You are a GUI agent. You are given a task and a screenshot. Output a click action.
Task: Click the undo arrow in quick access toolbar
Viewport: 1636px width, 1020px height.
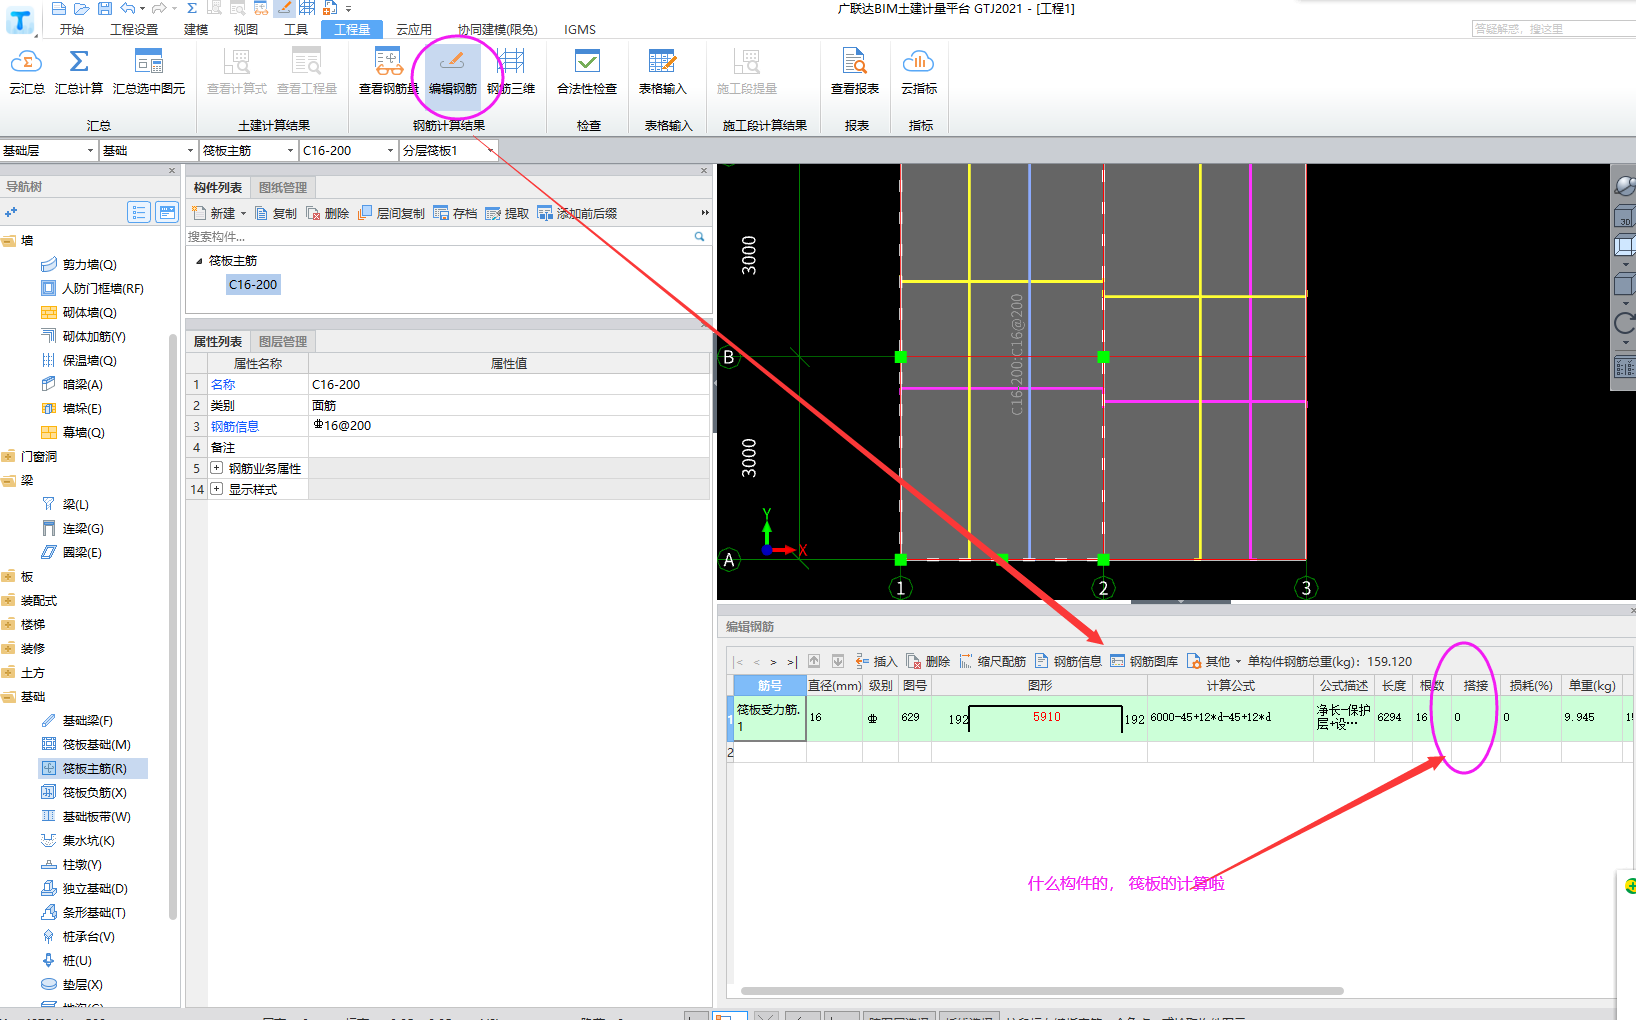click(128, 8)
